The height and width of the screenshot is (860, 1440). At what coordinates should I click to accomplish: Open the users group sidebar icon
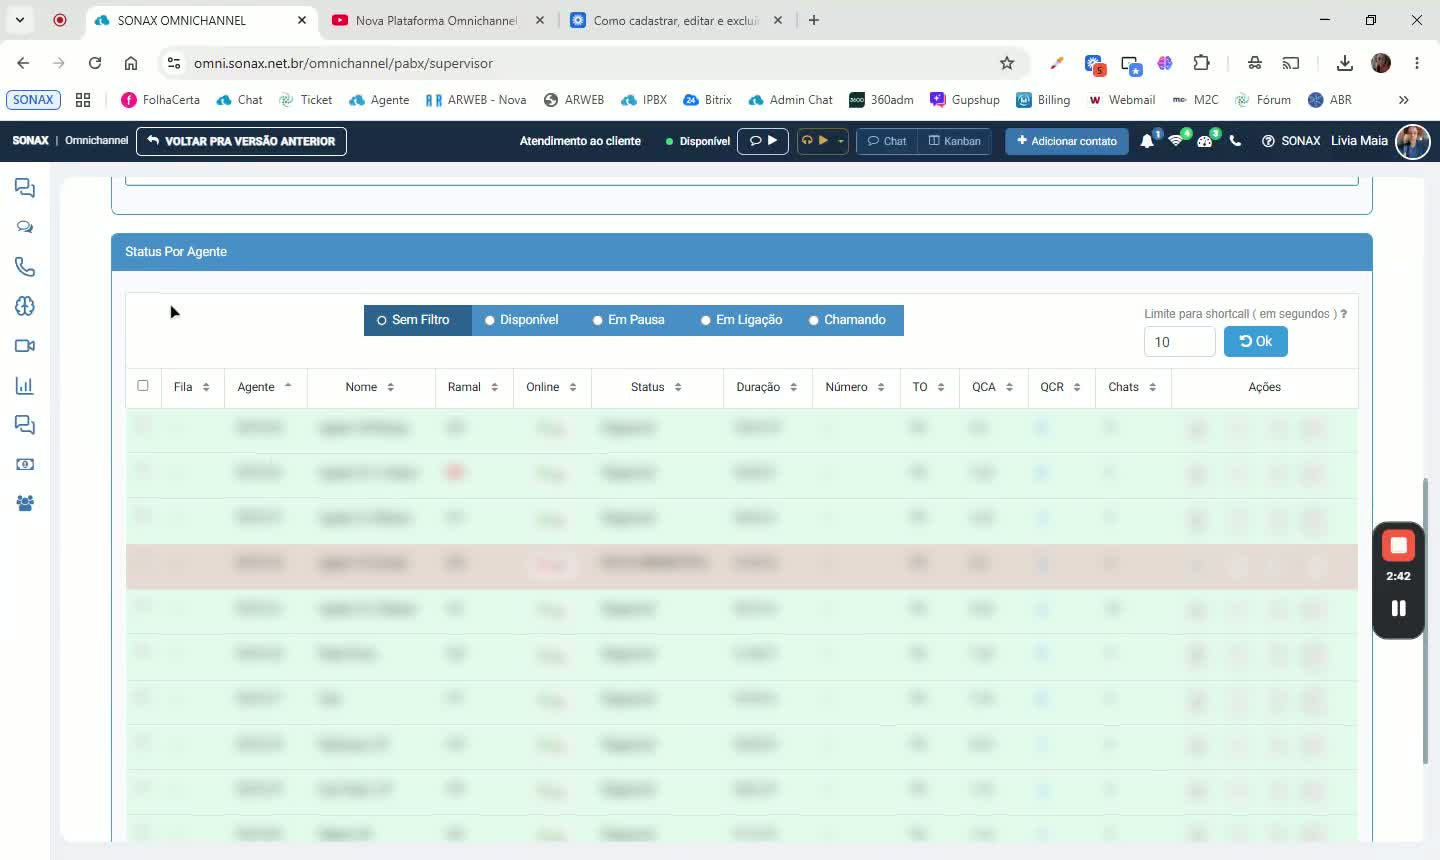25,504
